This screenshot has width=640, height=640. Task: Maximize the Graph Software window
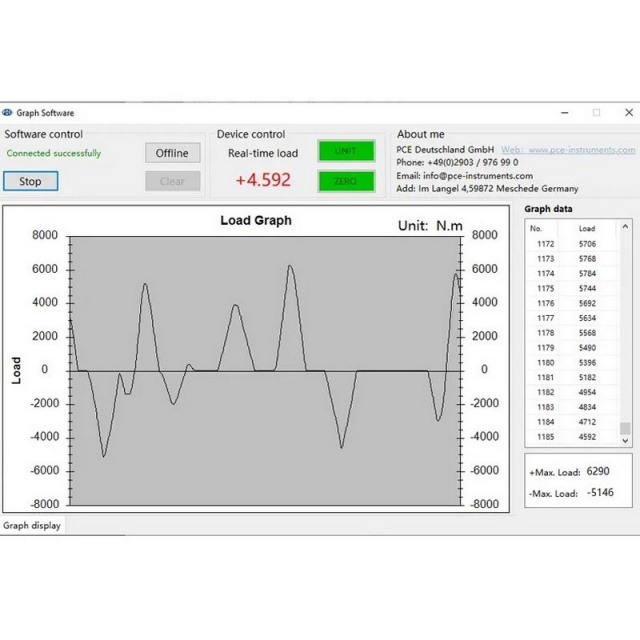(x=596, y=113)
